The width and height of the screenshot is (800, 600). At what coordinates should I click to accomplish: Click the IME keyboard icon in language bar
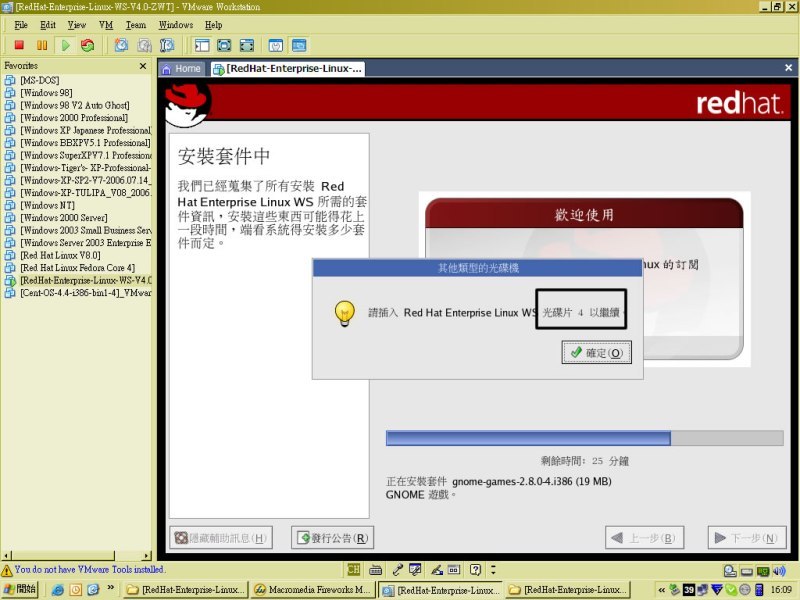(376, 569)
